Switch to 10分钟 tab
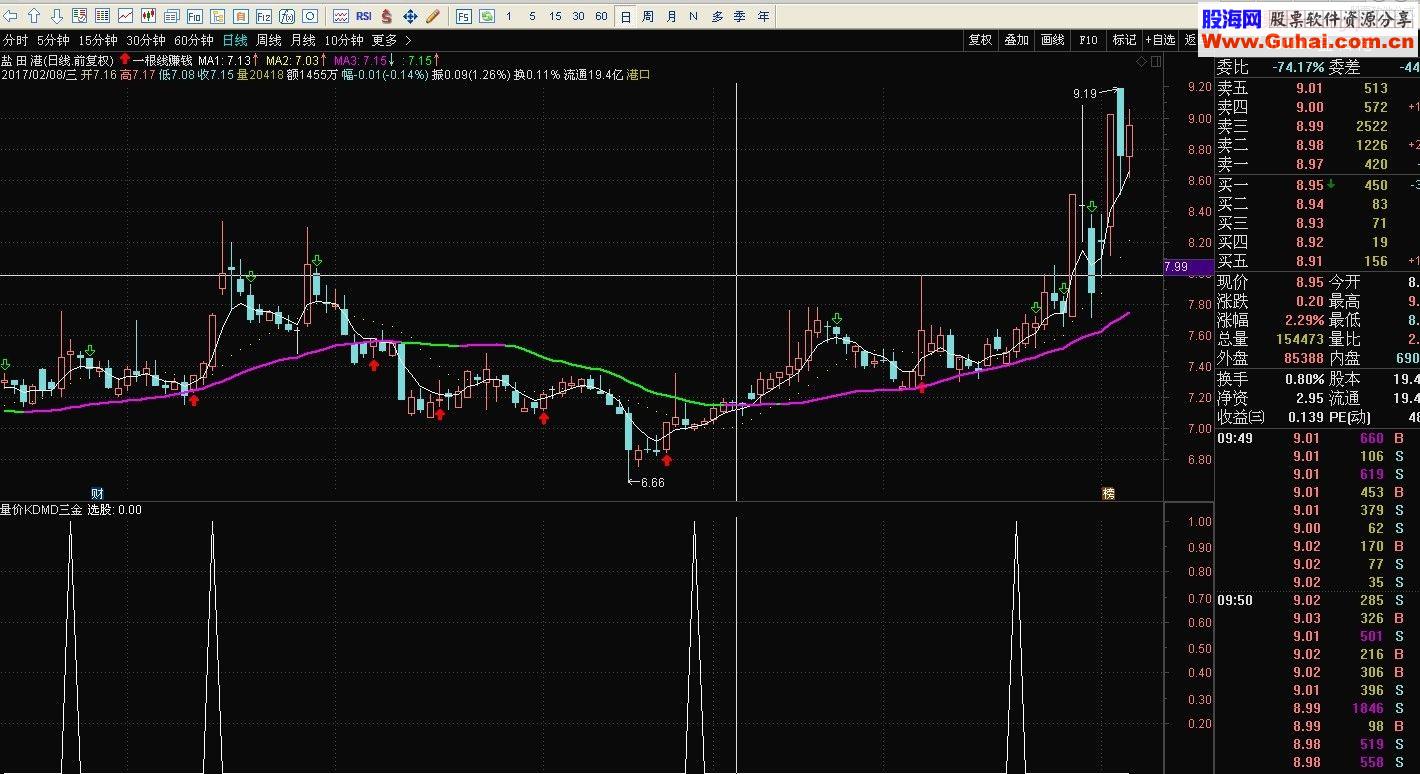This screenshot has height=774, width=1420. pyautogui.click(x=344, y=40)
